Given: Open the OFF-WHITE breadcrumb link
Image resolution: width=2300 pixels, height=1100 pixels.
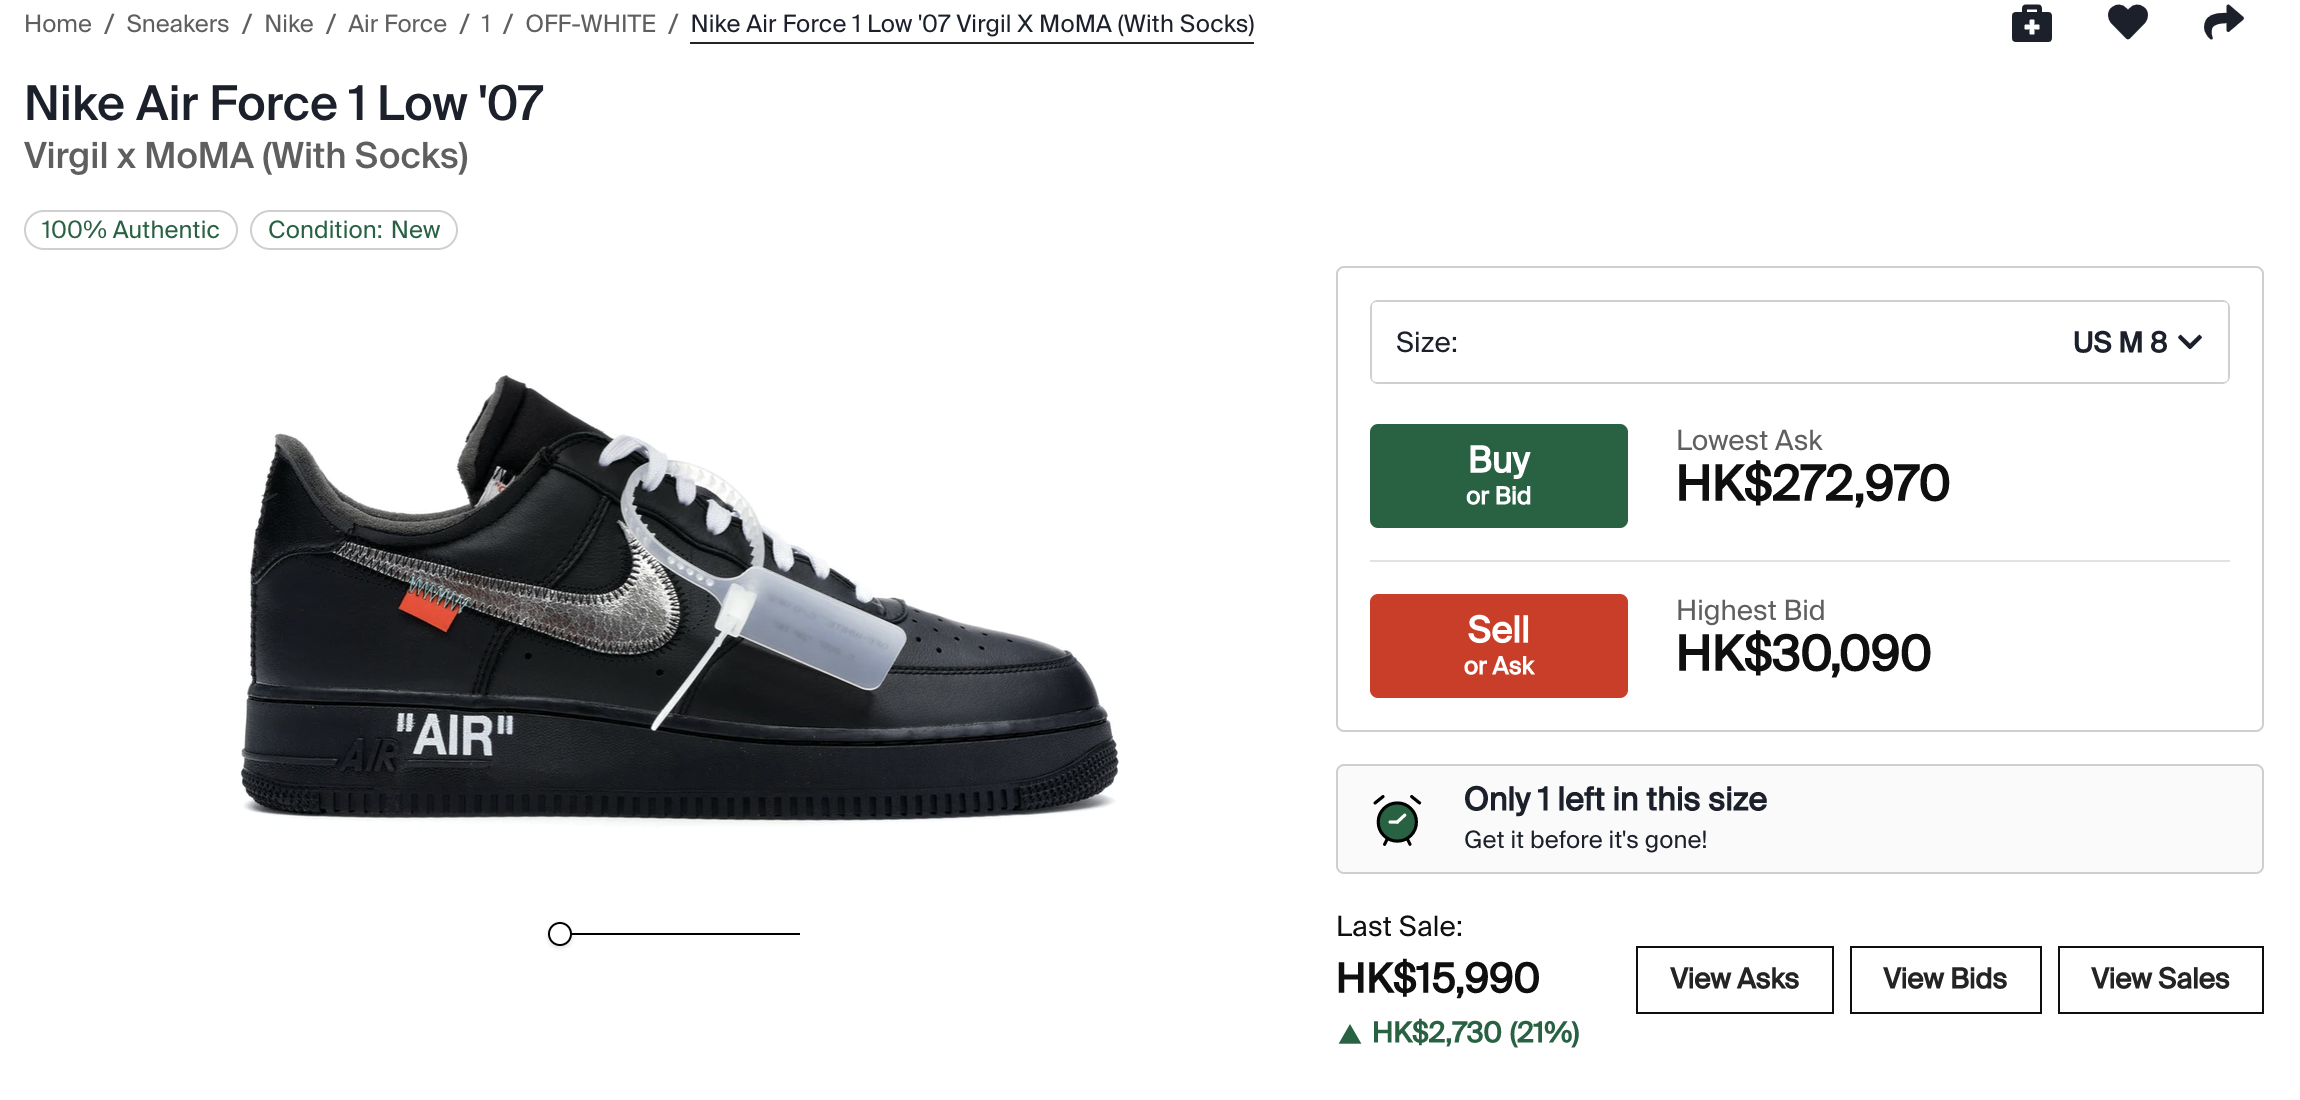Looking at the screenshot, I should click(590, 24).
